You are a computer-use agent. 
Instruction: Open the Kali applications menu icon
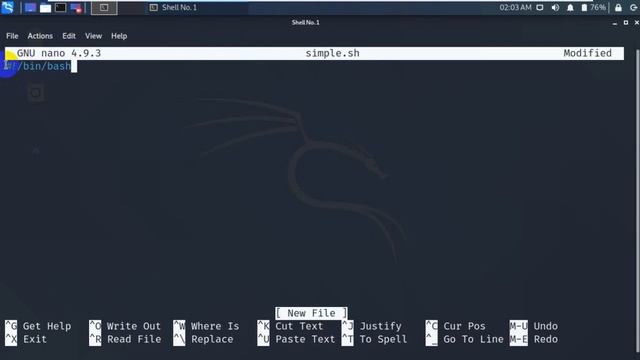coord(7,7)
